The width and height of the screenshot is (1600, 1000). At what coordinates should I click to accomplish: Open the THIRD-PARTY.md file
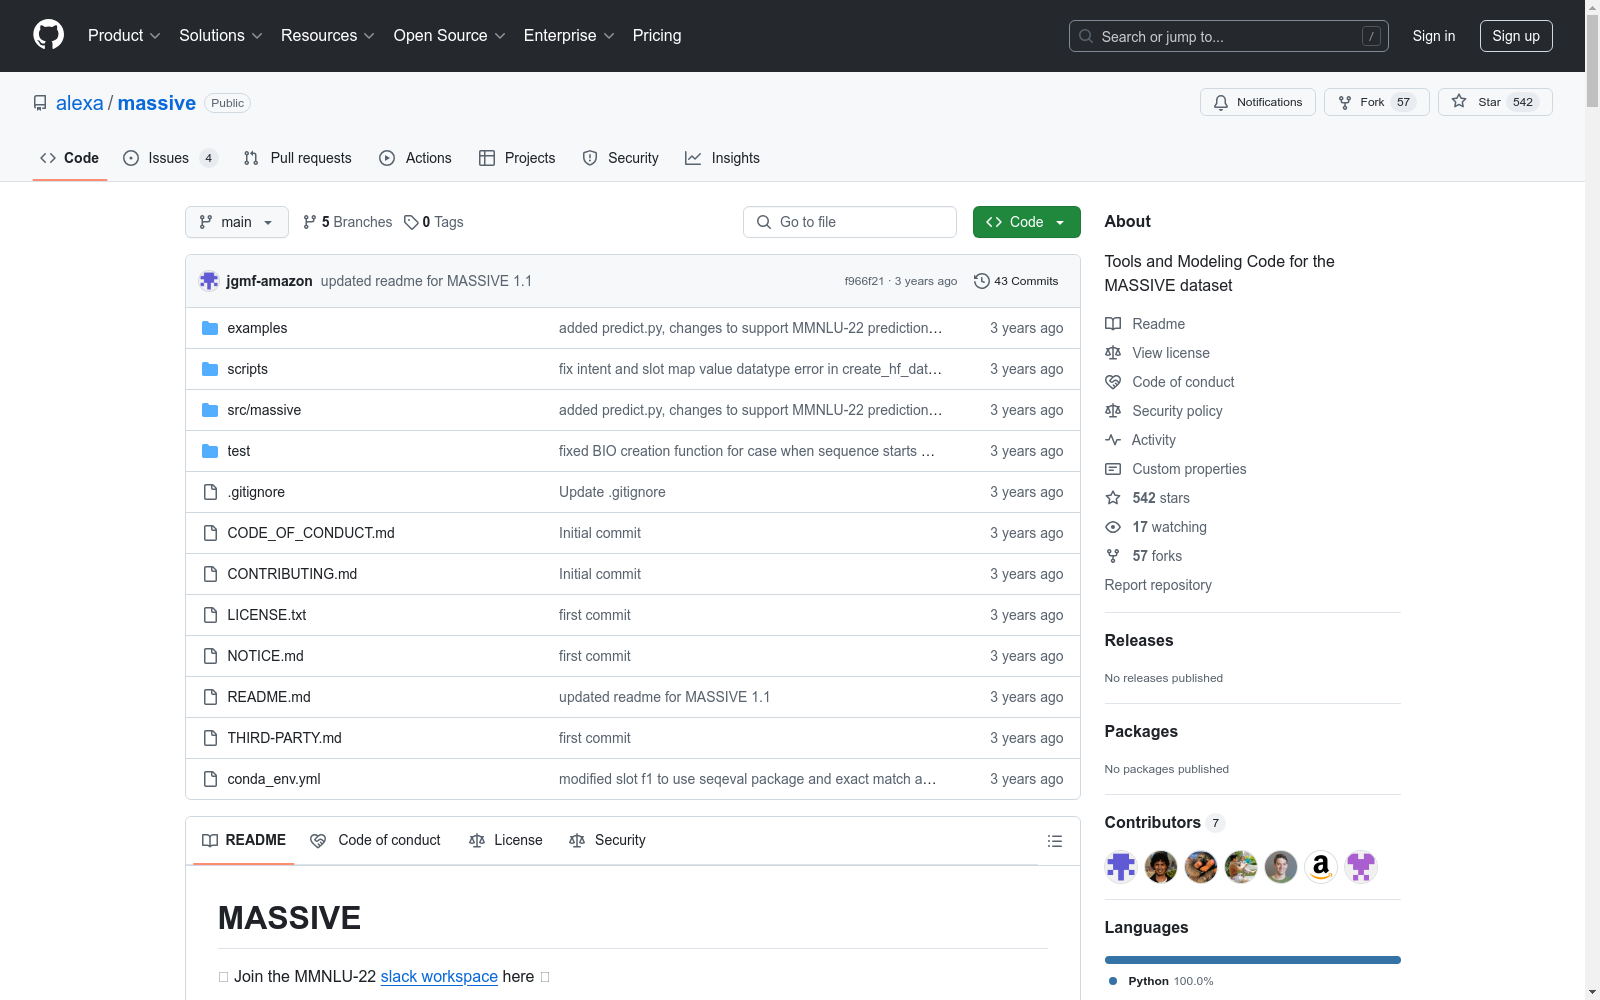tap(284, 738)
